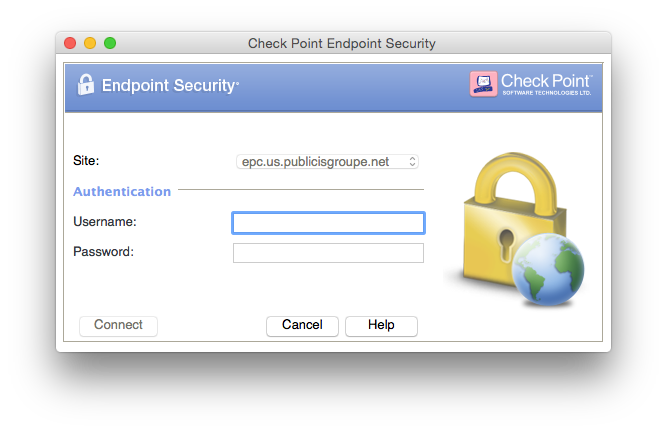Click the white lock icon in header
The width and height of the screenshot is (667, 432).
click(86, 85)
